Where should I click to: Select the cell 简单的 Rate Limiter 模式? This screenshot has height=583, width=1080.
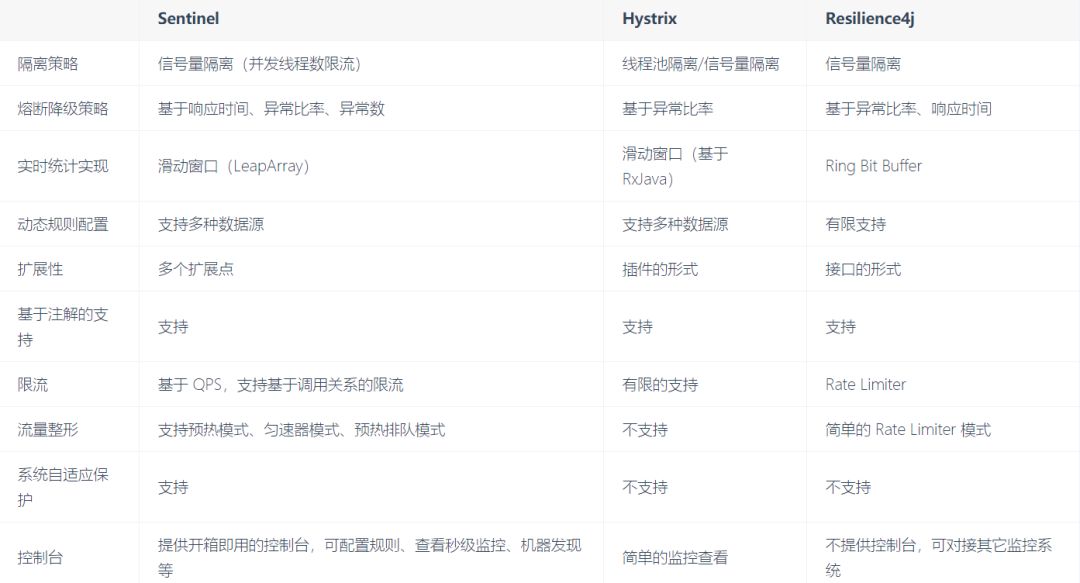click(x=908, y=430)
